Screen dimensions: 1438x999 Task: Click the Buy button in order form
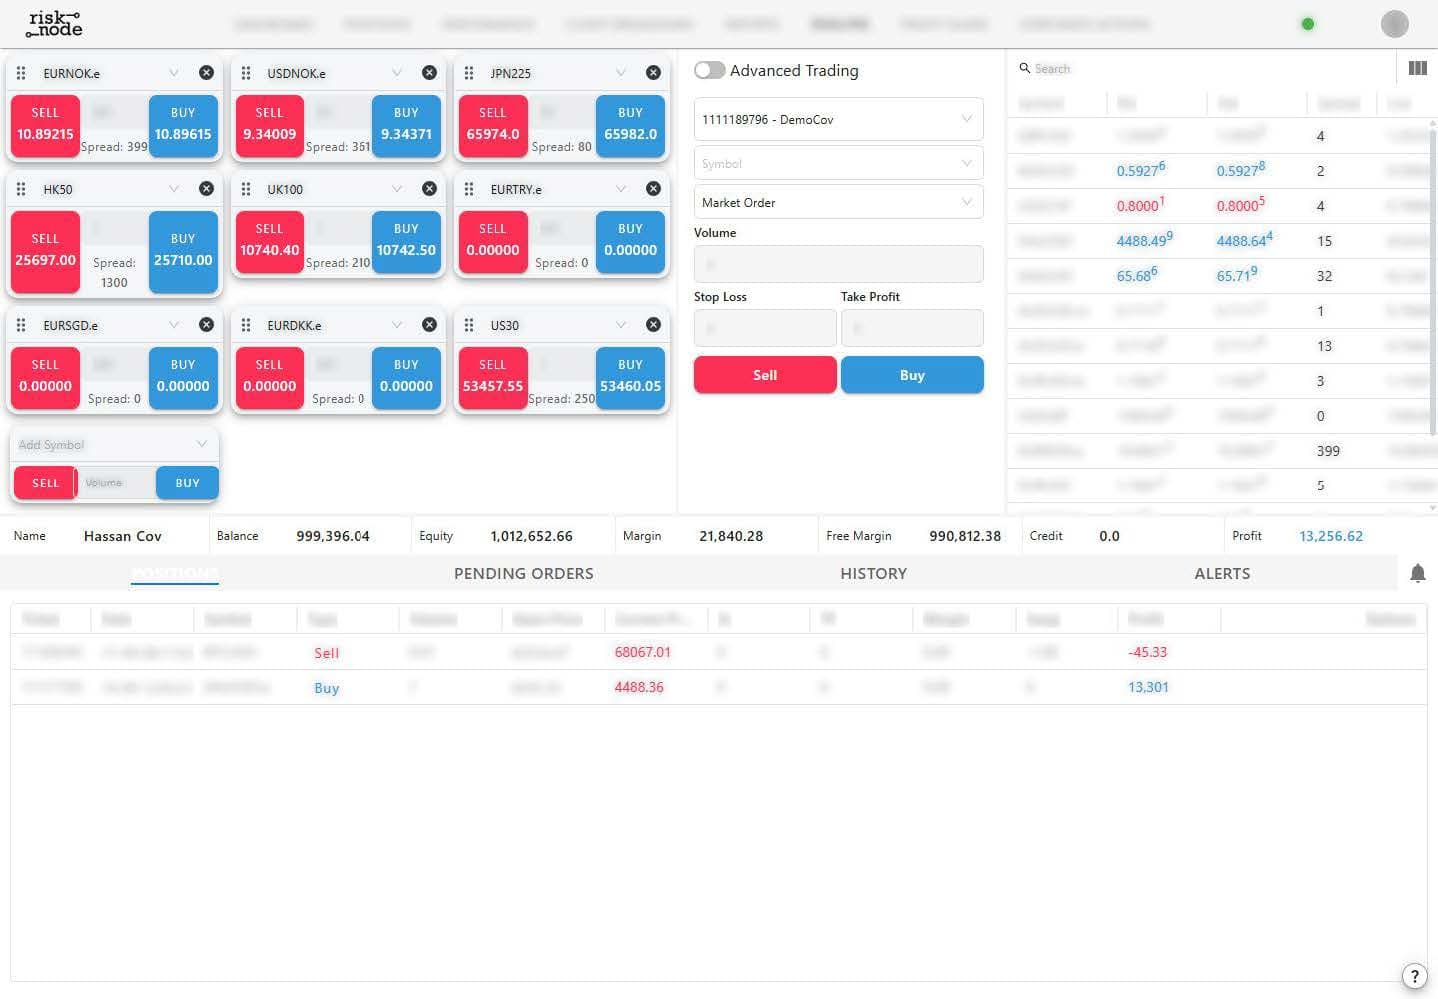912,375
